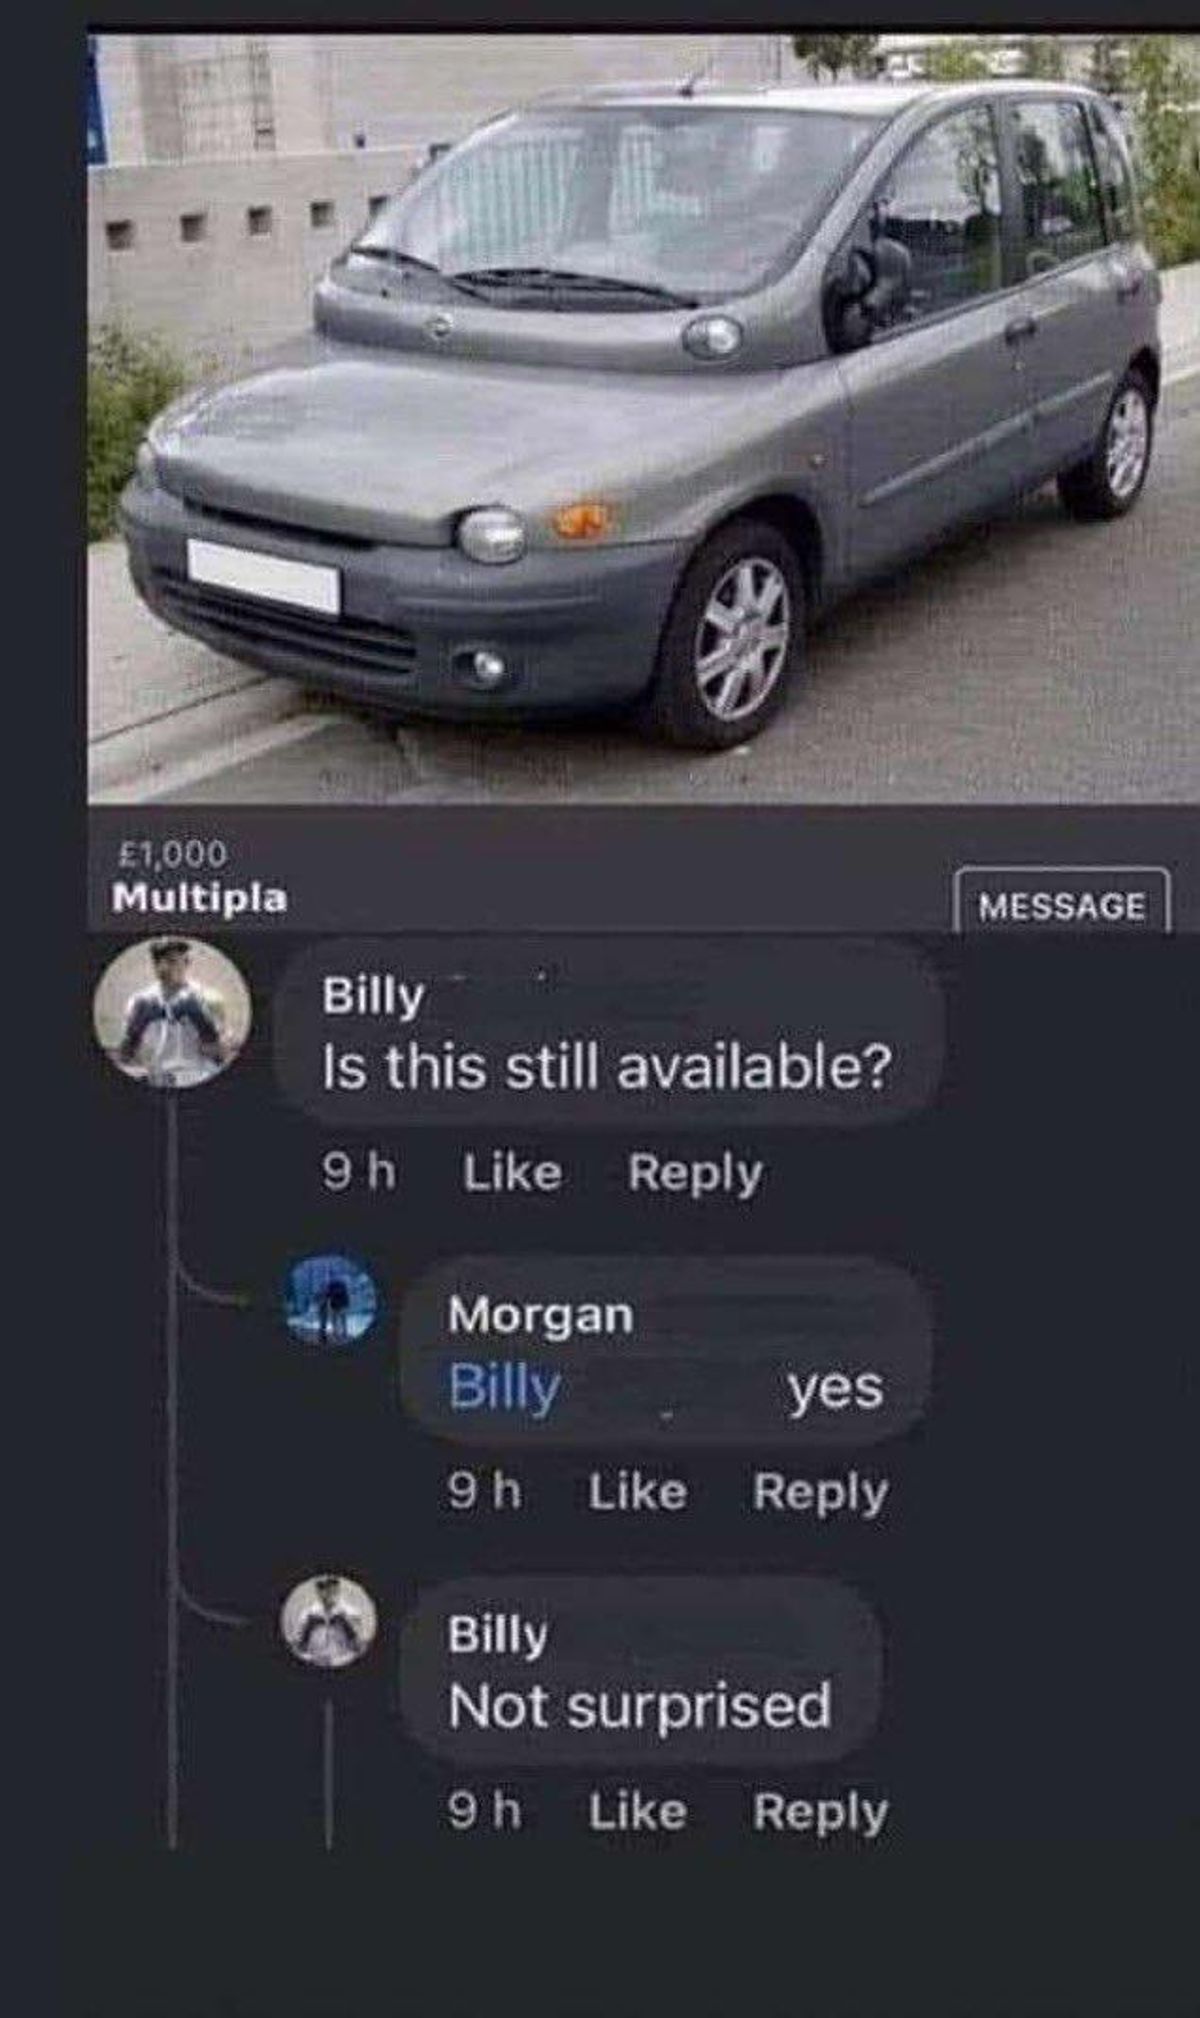Click the MESSAGE button on the listing
Viewport: 1200px width, 2018px height.
1061,904
